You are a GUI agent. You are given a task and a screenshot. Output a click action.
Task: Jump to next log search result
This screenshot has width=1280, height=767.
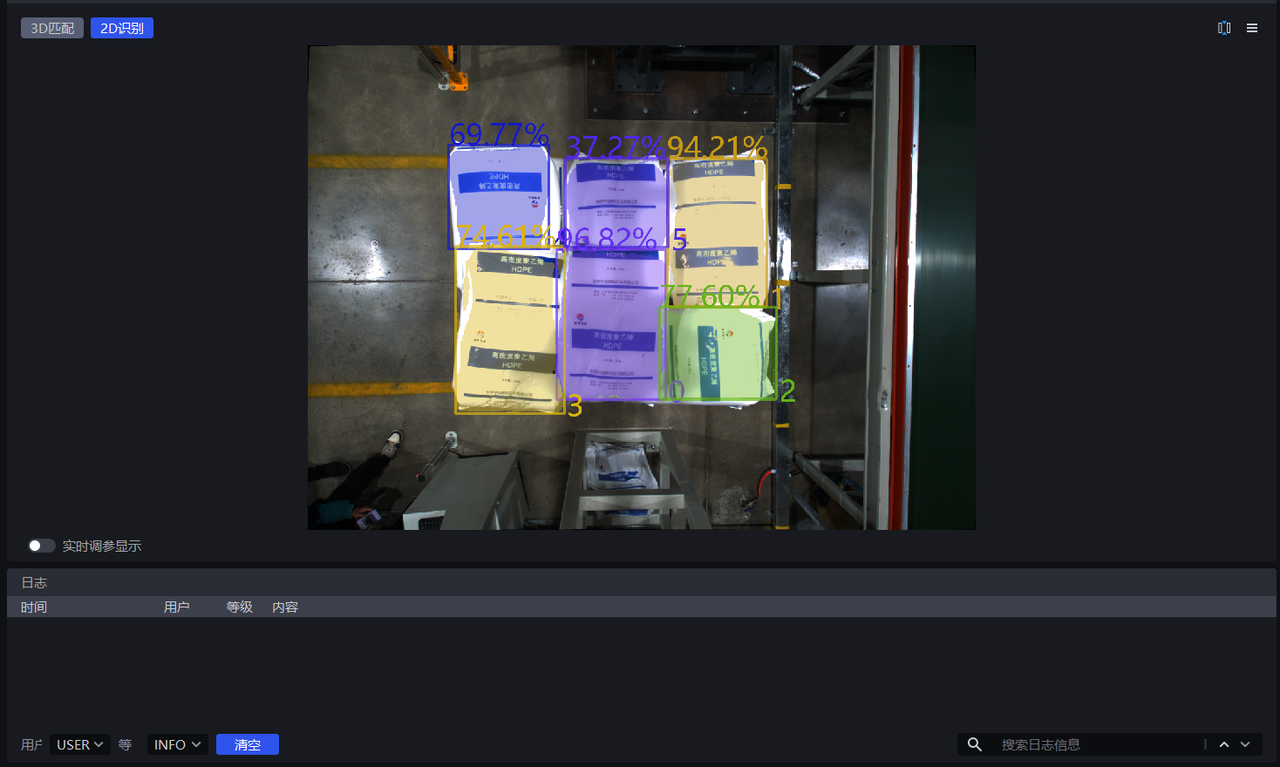(1245, 744)
